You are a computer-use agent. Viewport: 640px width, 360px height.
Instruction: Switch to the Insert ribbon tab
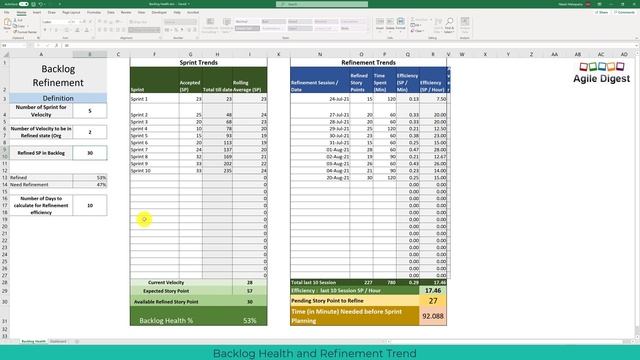37,13
